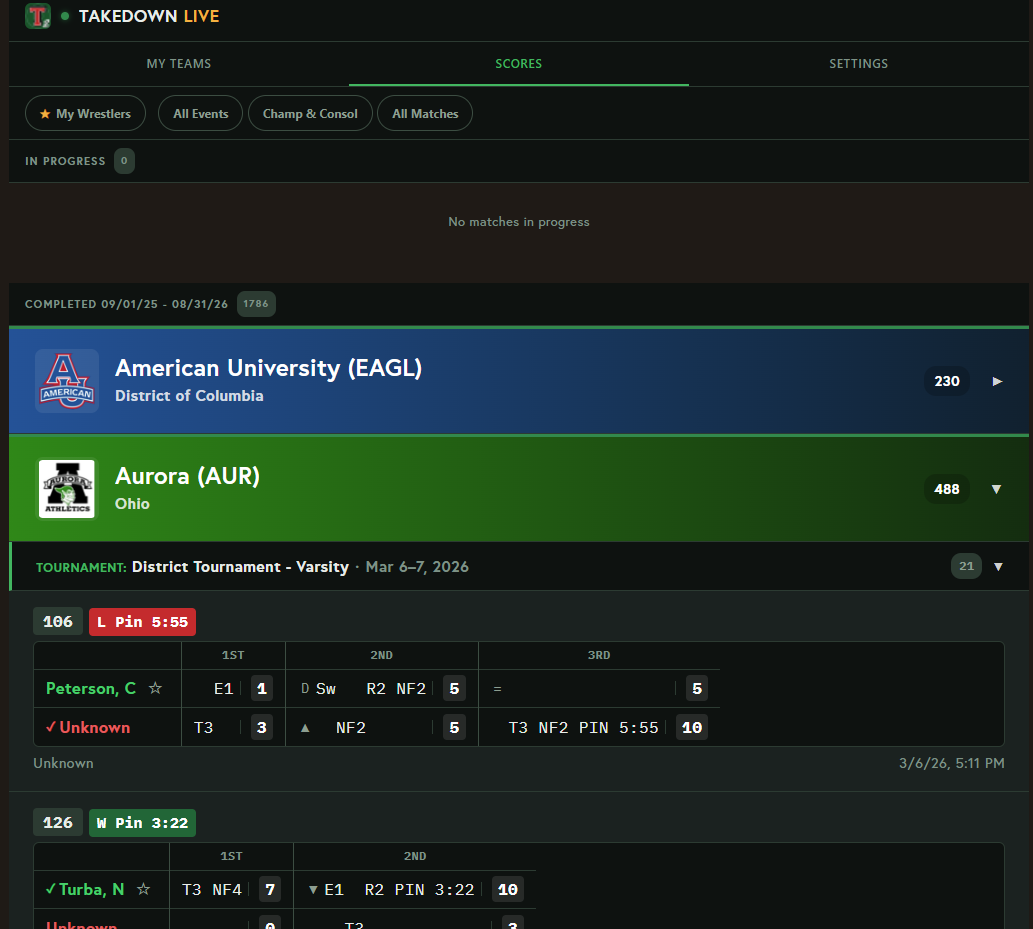The width and height of the screenshot is (1033, 929).
Task: Select the All Events filter
Action: (x=200, y=113)
